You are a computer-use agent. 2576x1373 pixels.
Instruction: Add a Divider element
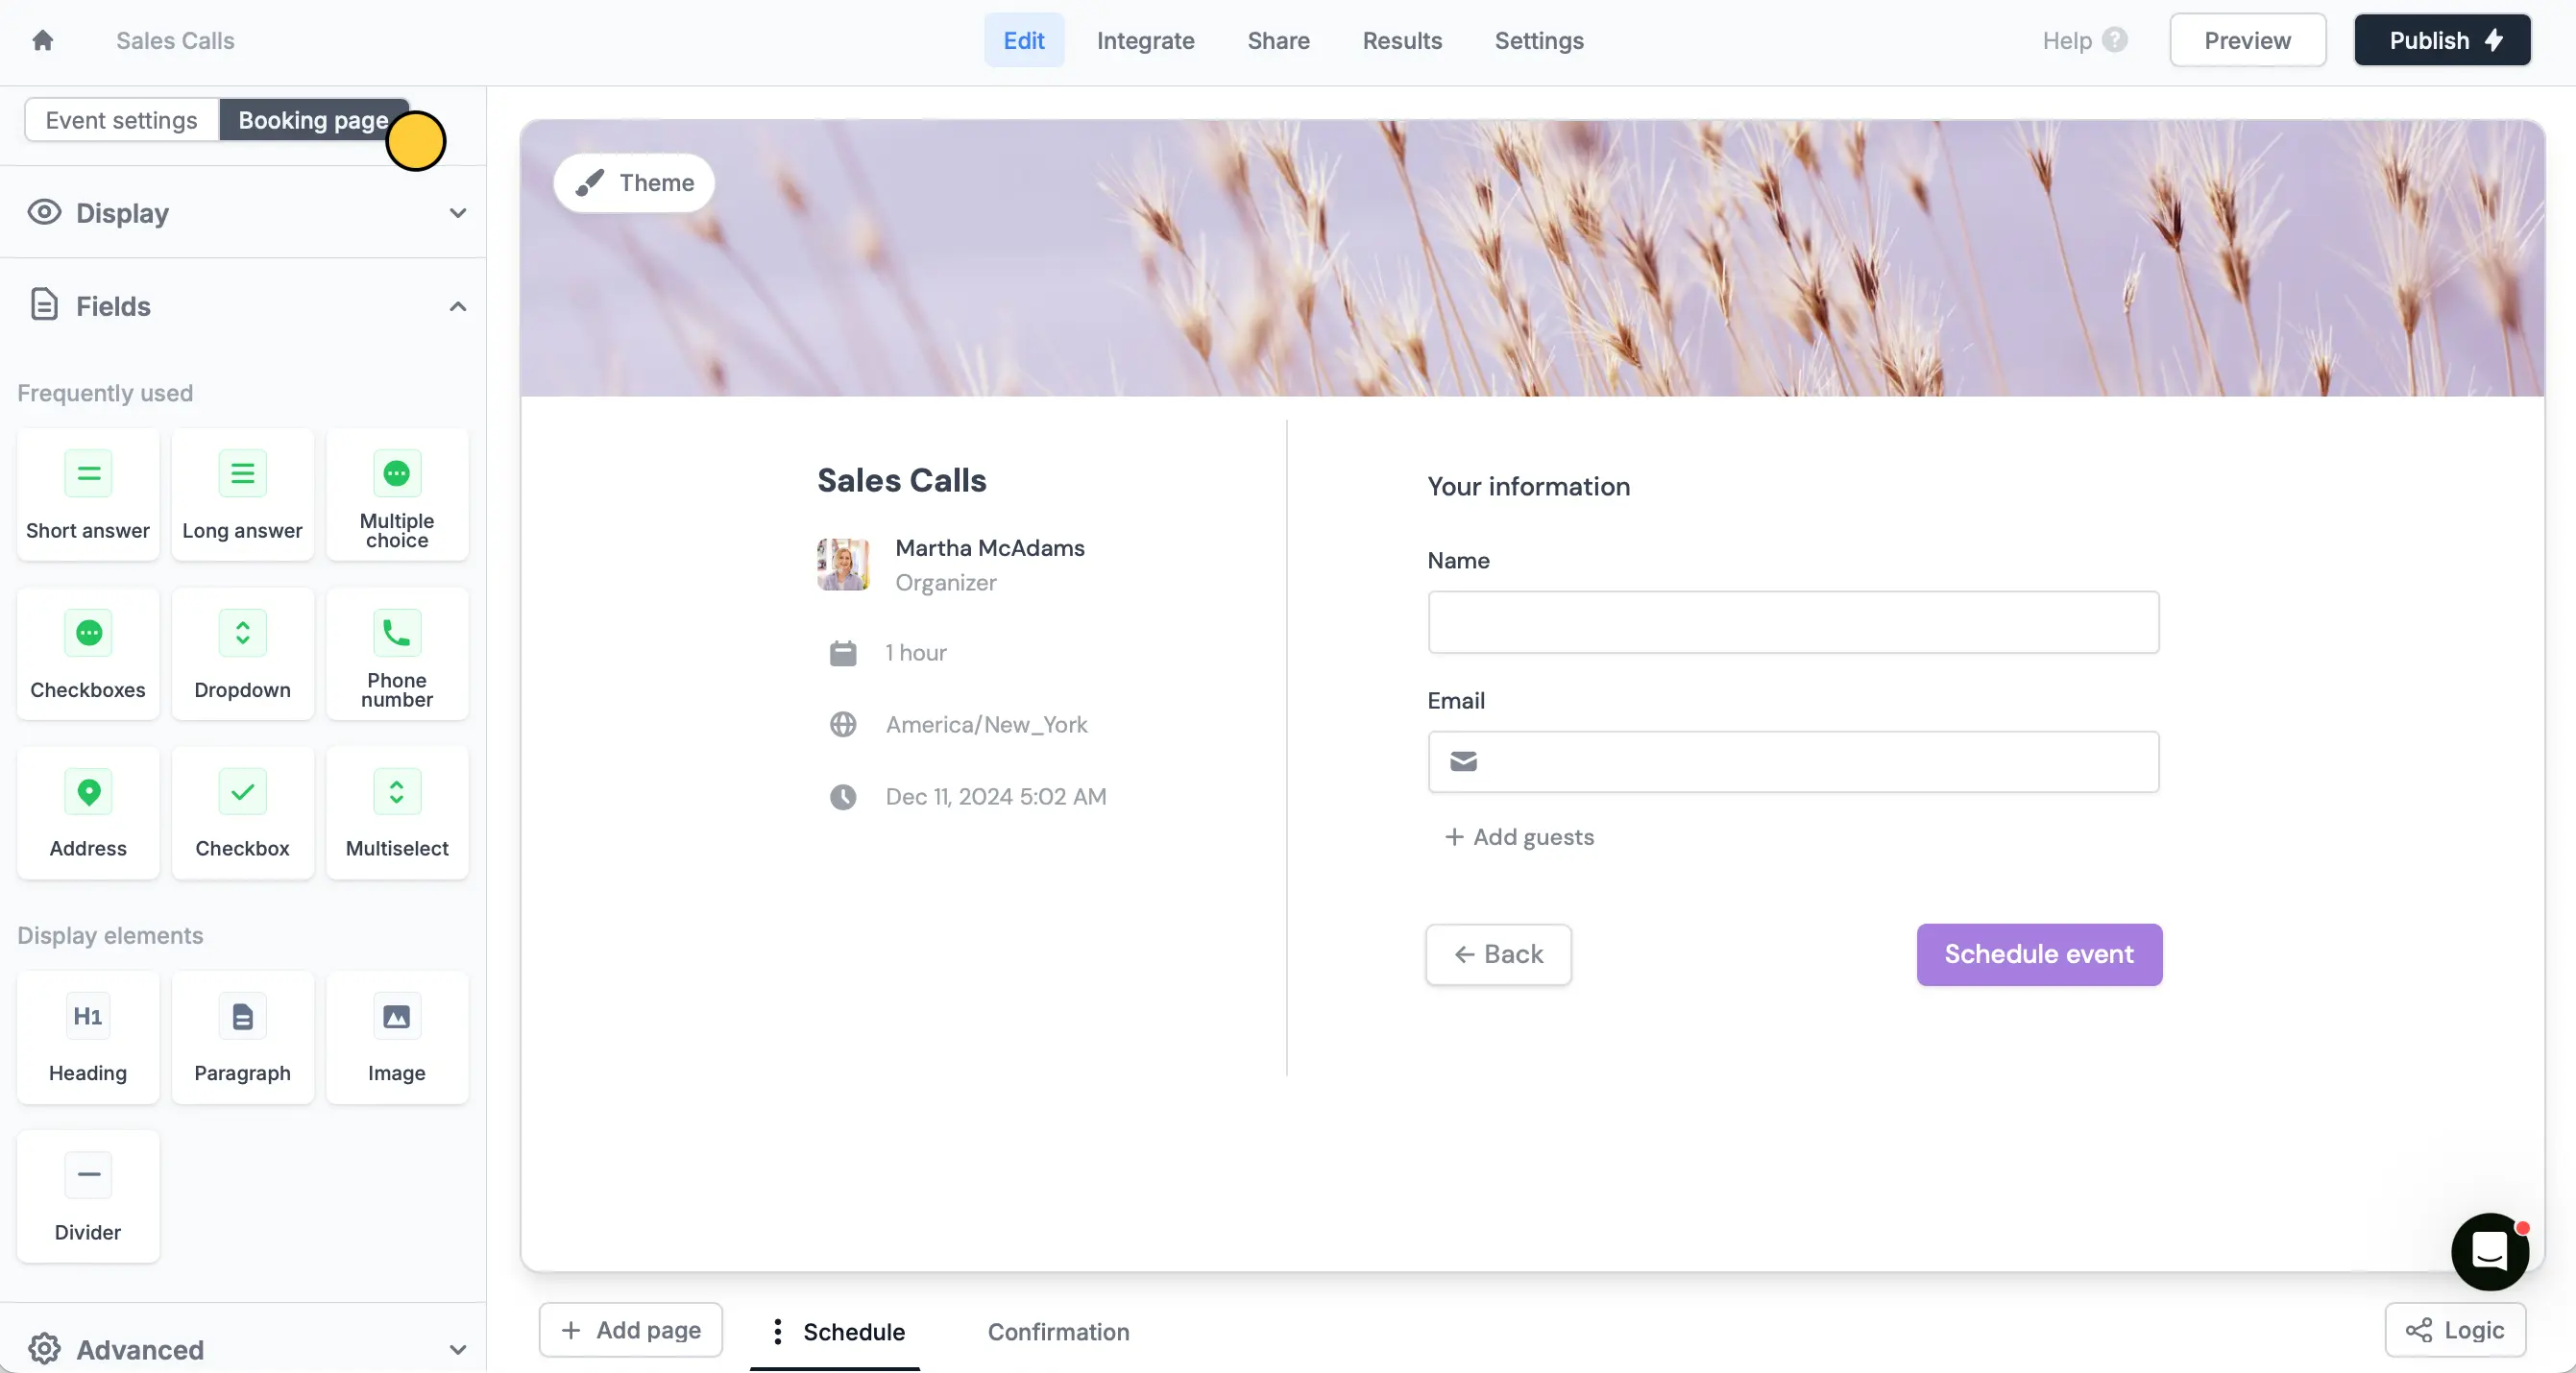88,1196
